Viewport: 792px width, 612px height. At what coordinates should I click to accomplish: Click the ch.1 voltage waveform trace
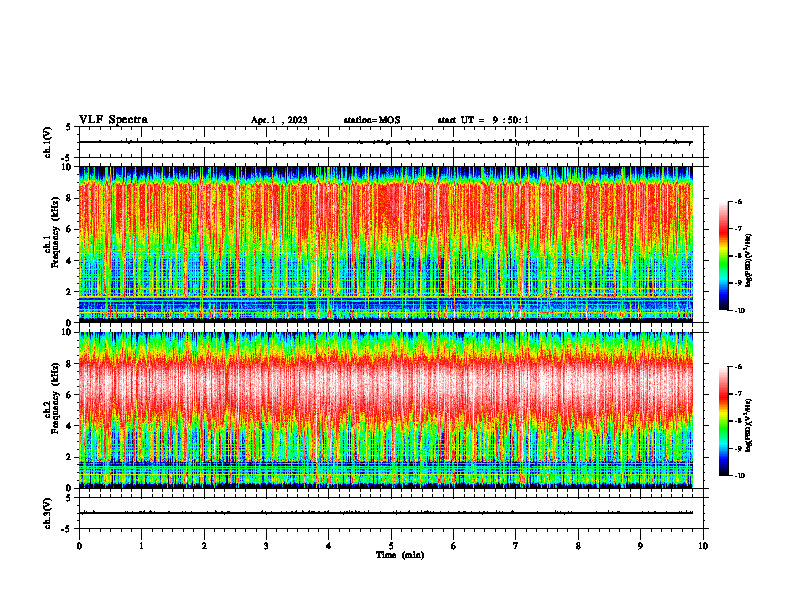[x=385, y=142]
